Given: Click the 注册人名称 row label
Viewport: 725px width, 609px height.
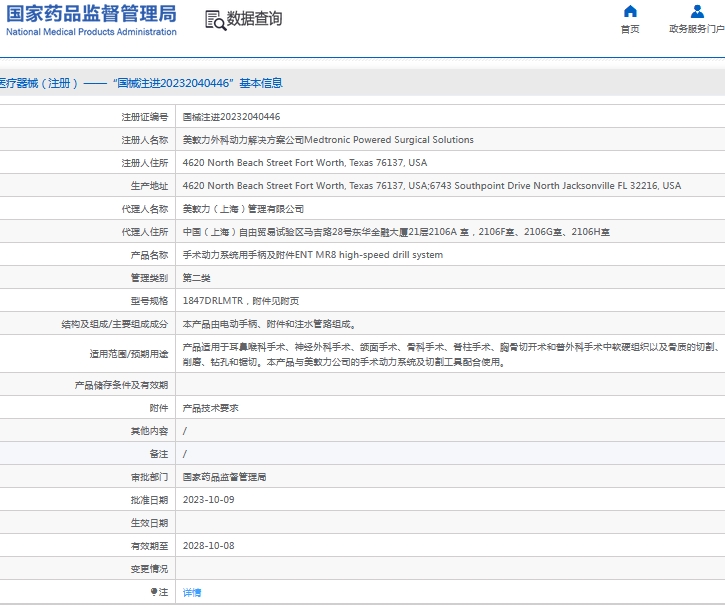Looking at the screenshot, I should pyautogui.click(x=145, y=140).
